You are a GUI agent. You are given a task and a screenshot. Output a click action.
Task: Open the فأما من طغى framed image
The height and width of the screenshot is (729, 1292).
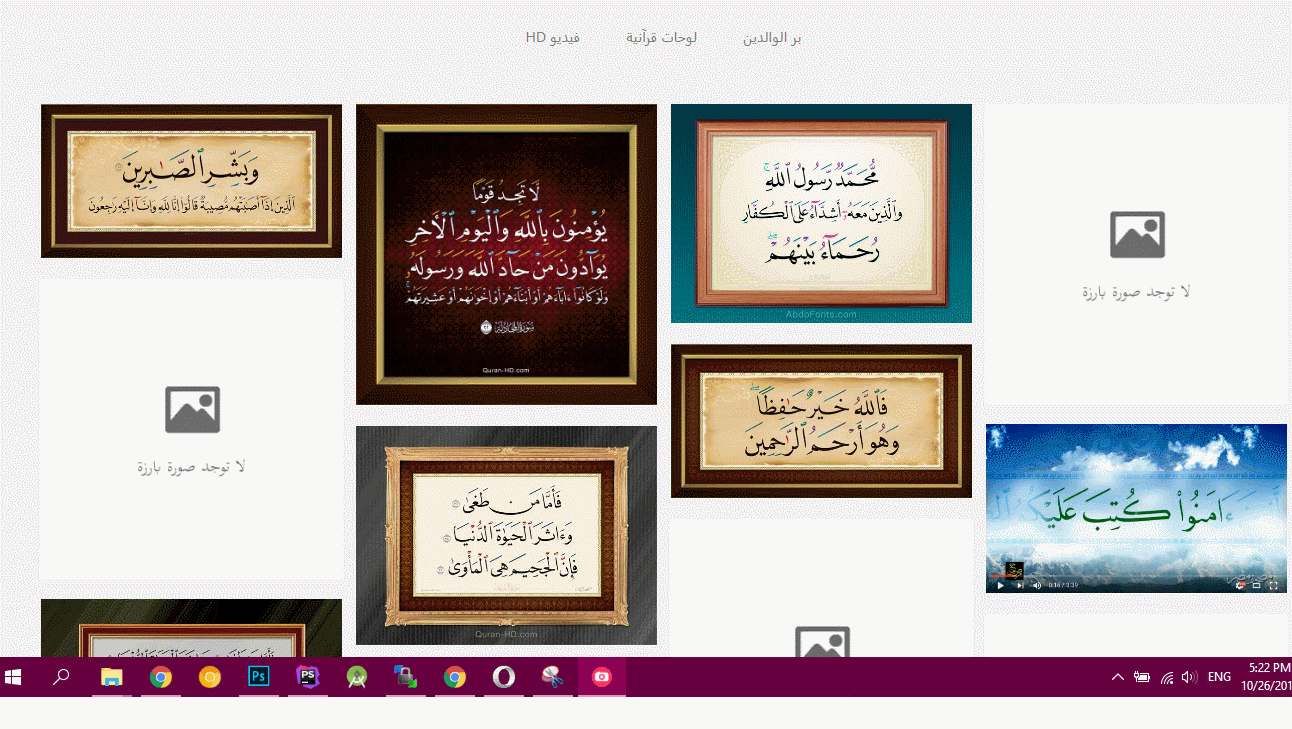tap(506, 535)
